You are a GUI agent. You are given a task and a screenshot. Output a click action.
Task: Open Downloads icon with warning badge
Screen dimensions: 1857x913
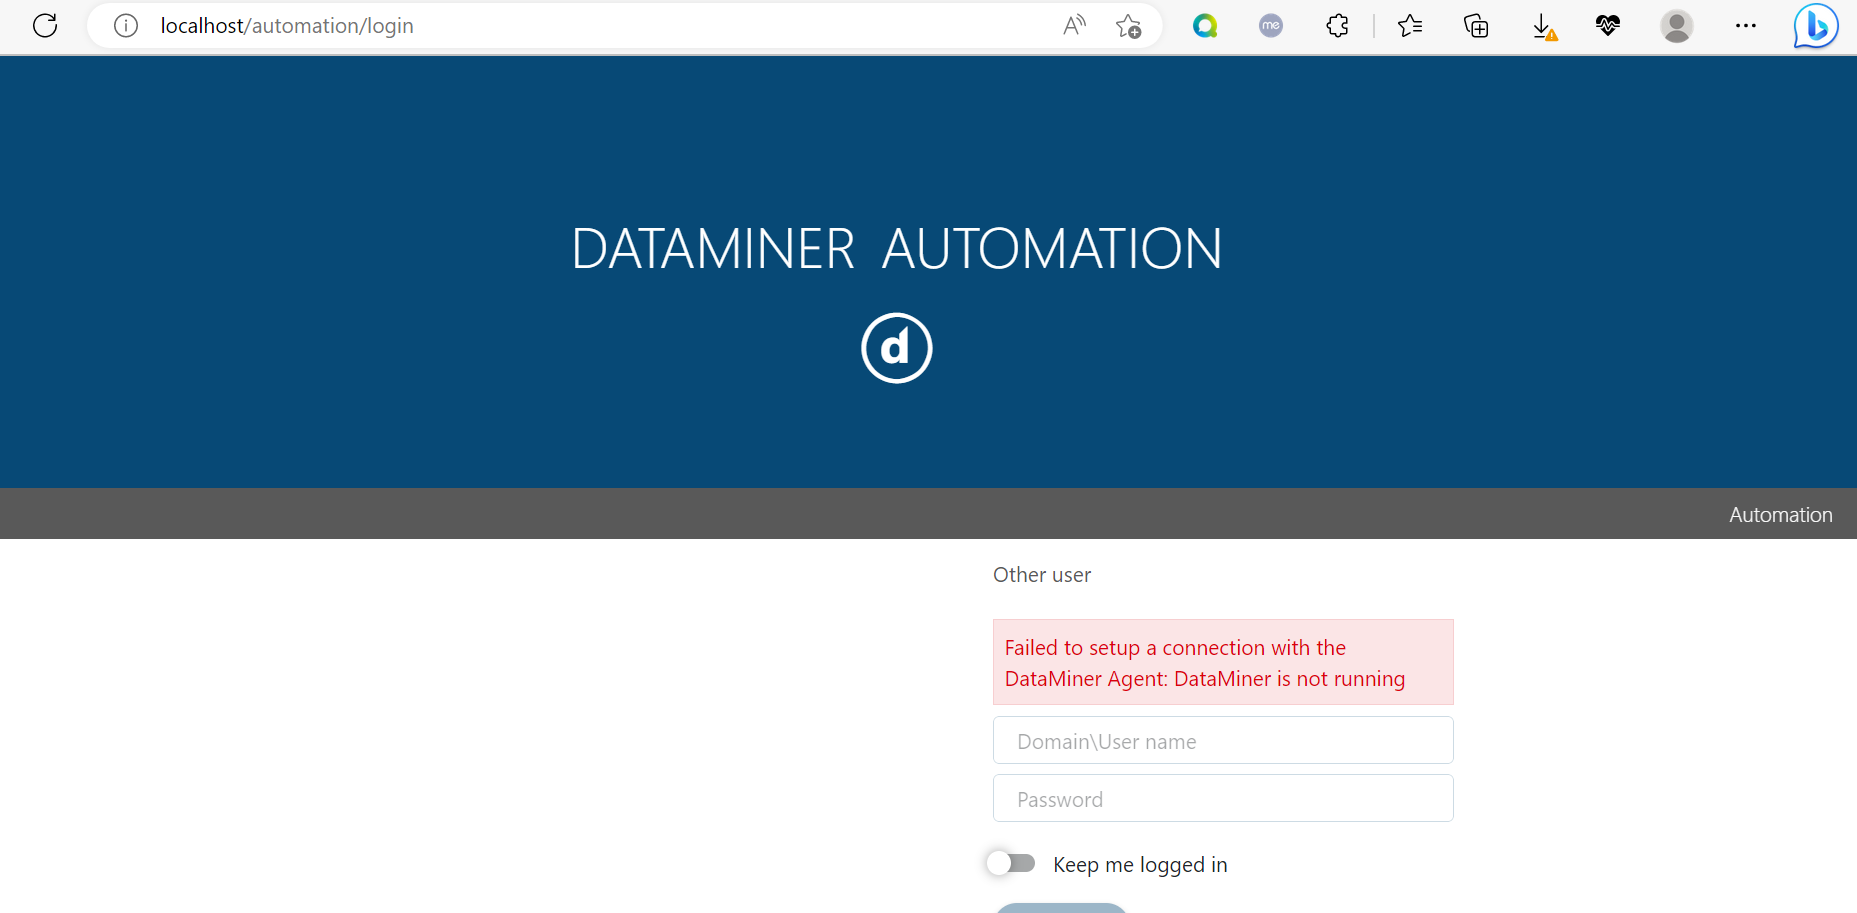1544,26
